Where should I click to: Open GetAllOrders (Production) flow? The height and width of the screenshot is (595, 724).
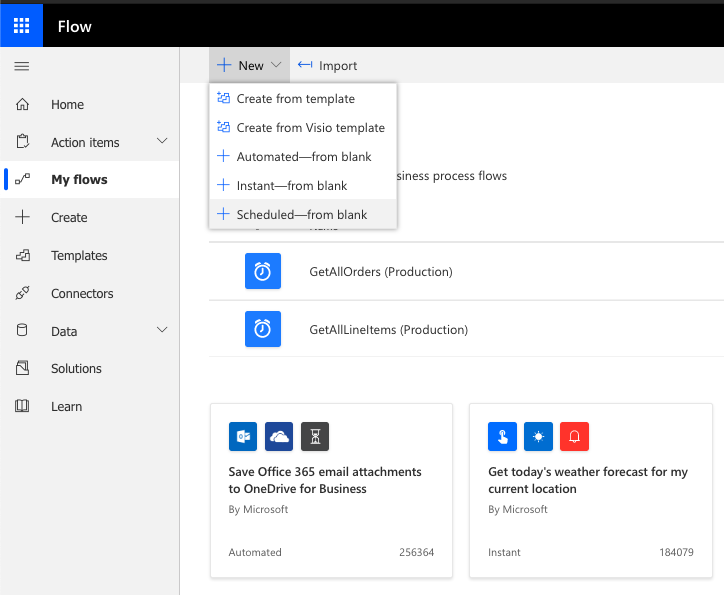point(381,272)
